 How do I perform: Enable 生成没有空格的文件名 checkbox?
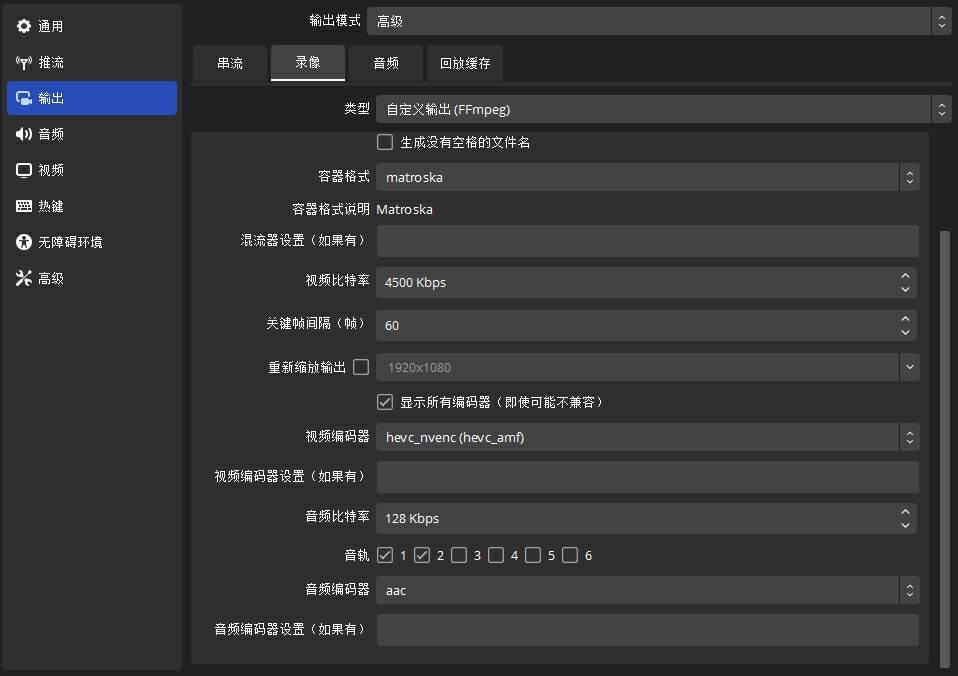point(385,142)
